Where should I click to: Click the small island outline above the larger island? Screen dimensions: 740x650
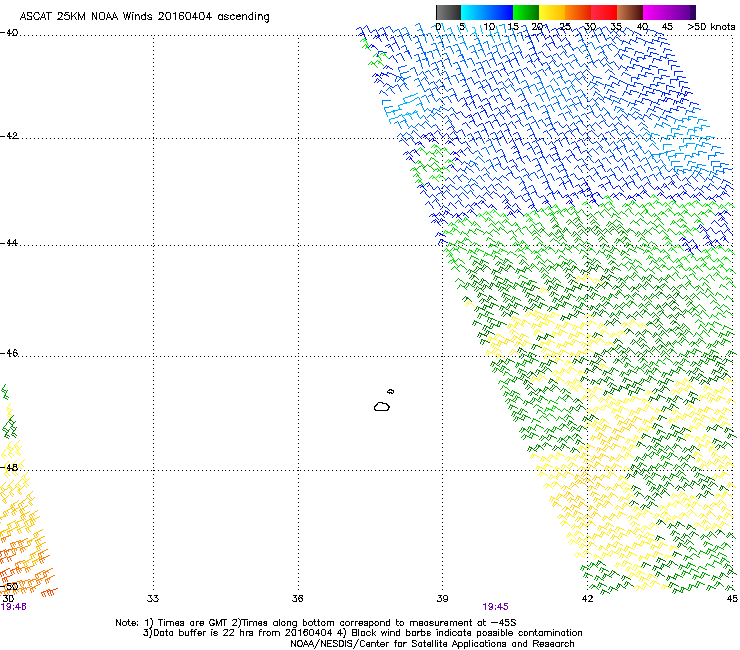[x=391, y=391]
